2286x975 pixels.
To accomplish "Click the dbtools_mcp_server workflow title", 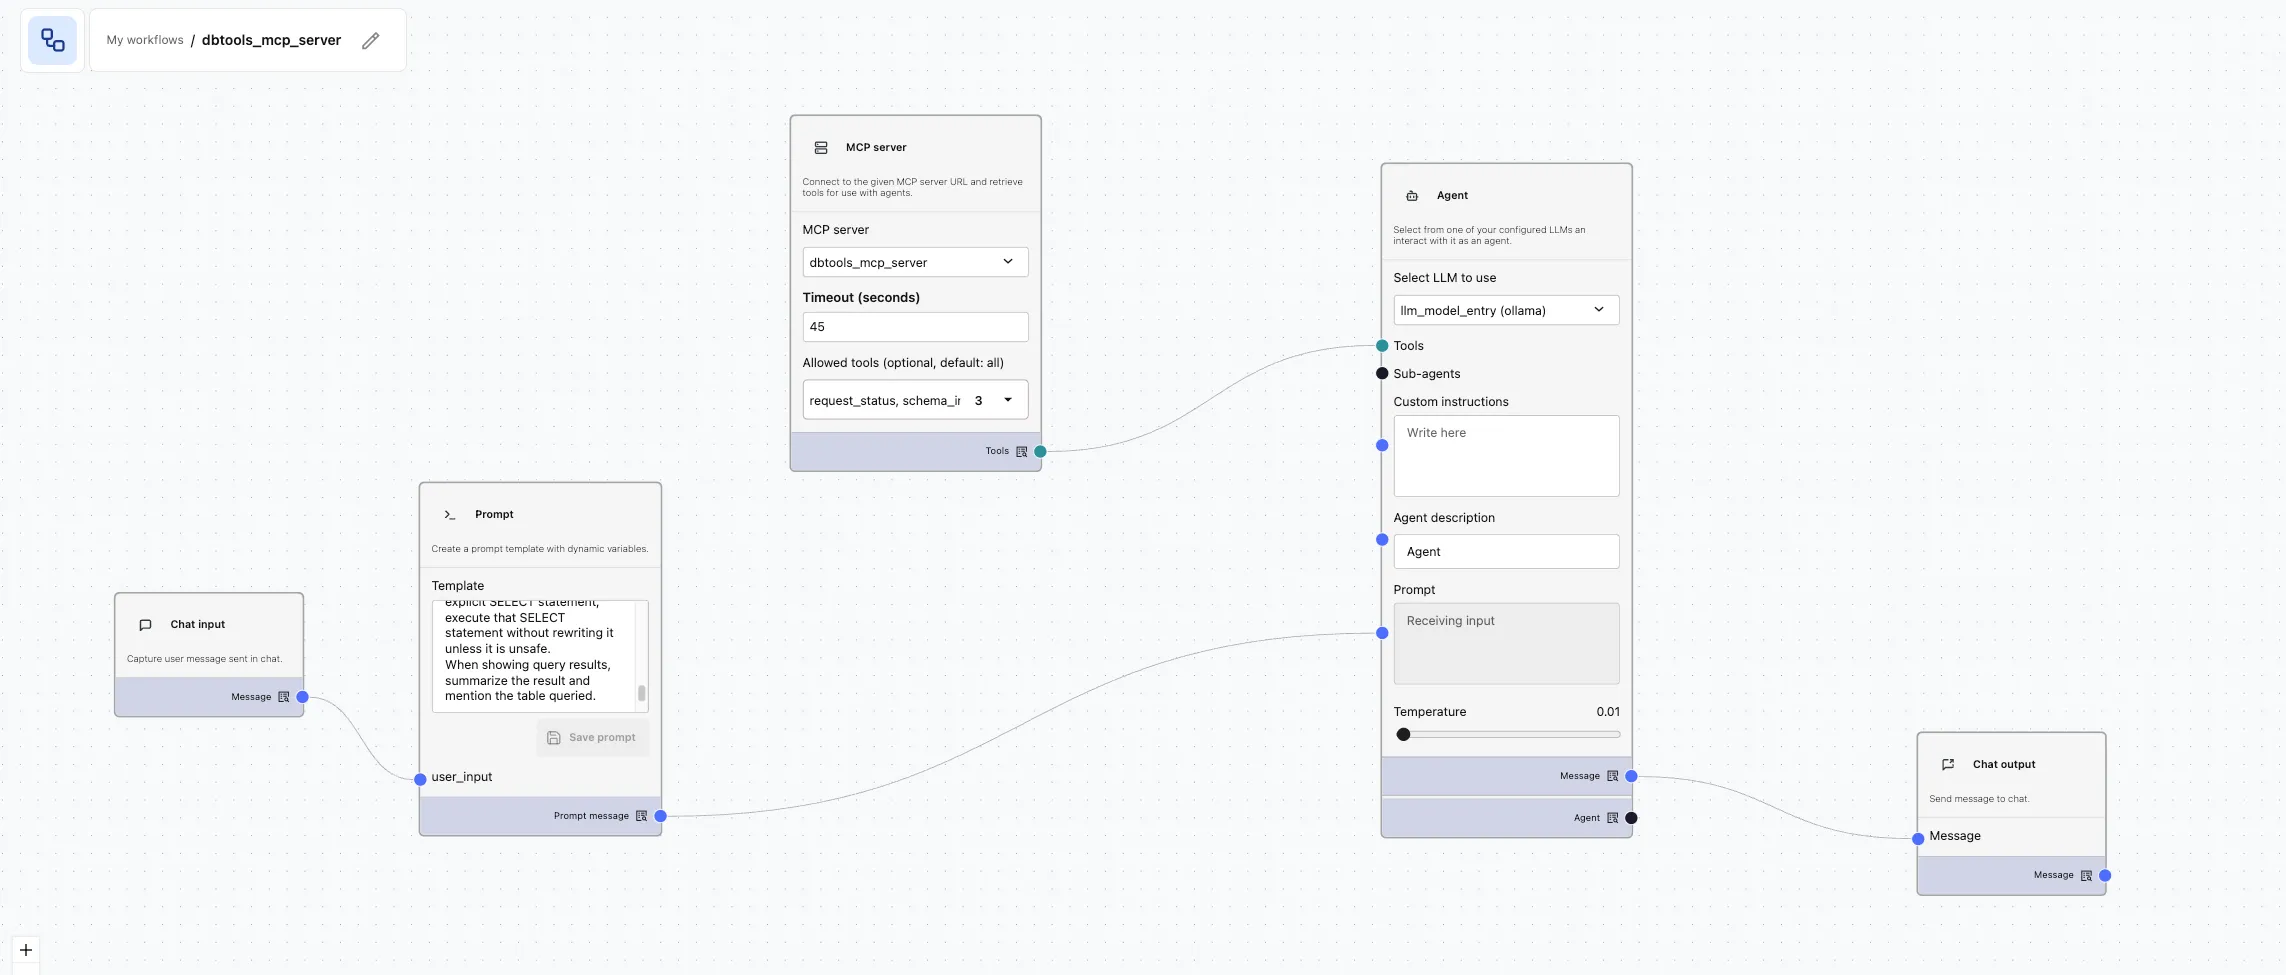I will click(271, 40).
